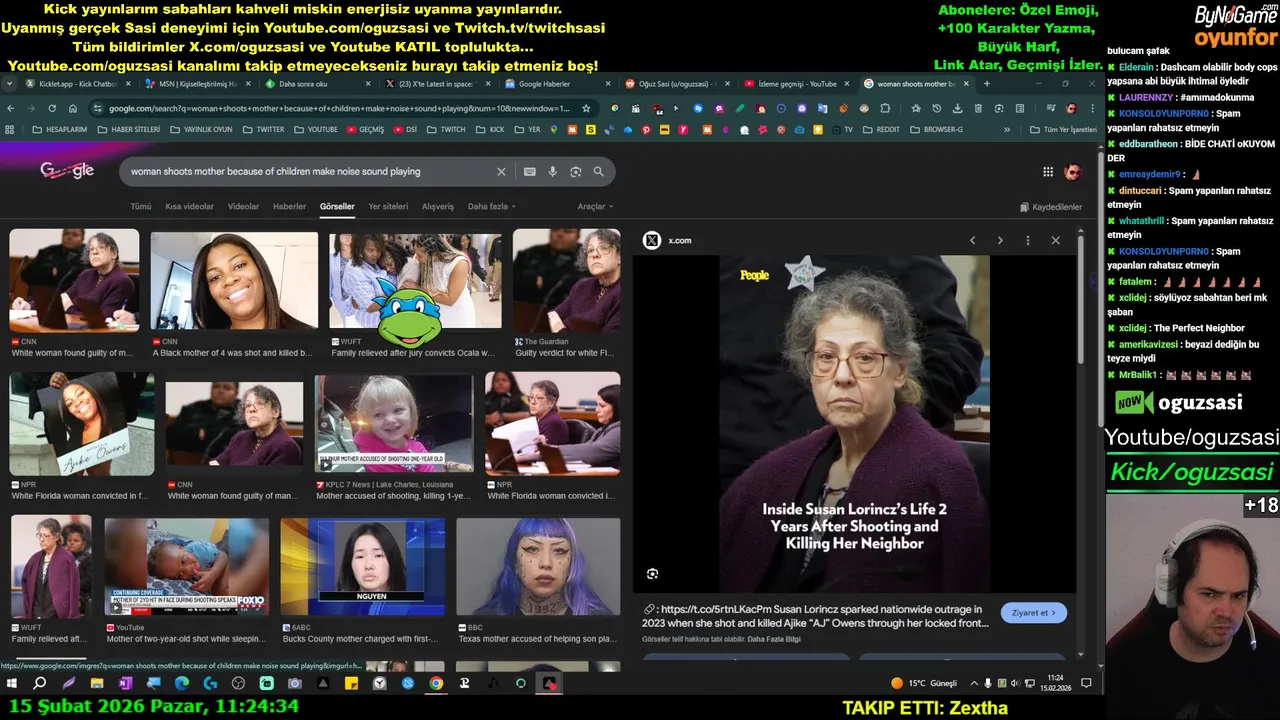Open the three-dot menu in image preview
Image resolution: width=1280 pixels, height=720 pixels.
(1027, 240)
